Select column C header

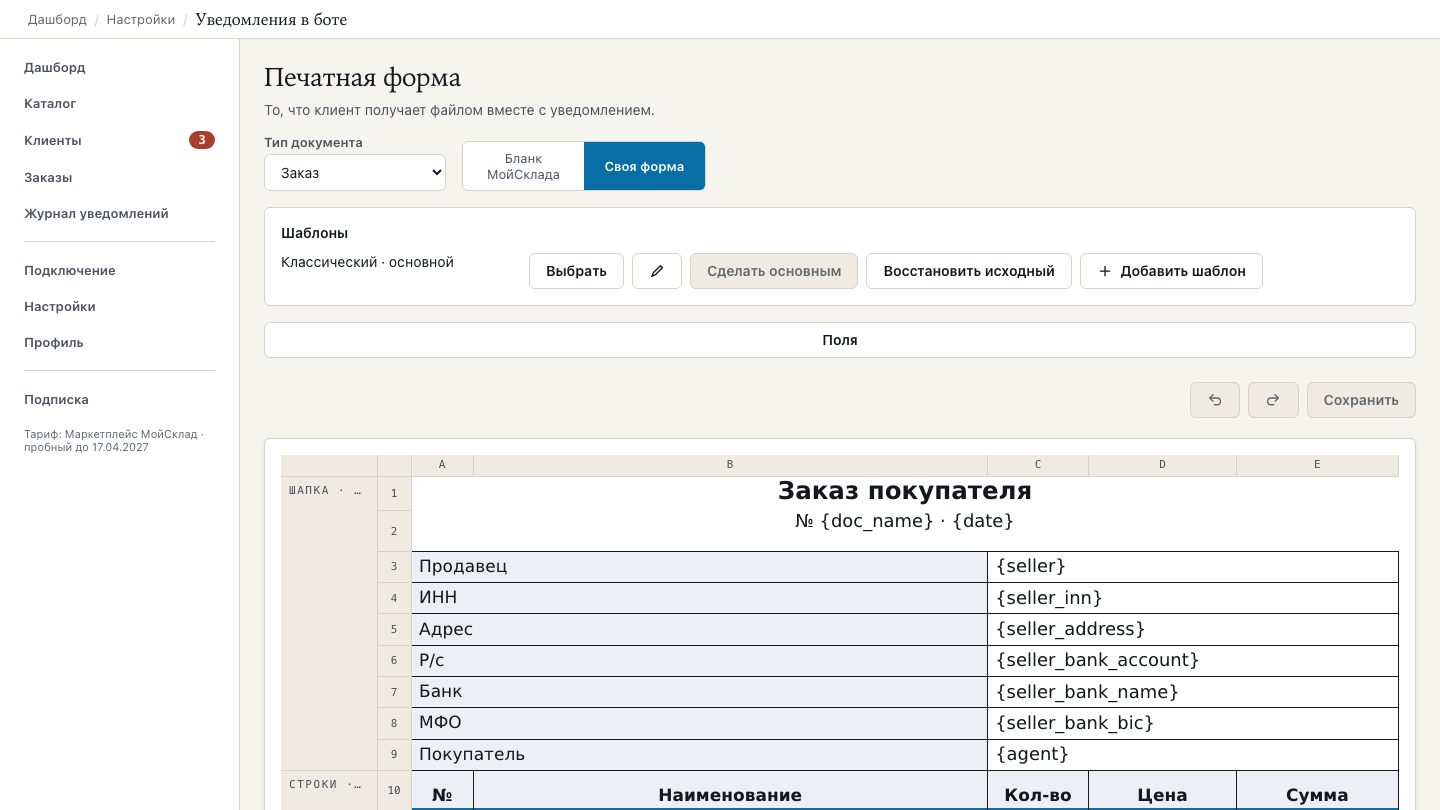(x=1038, y=465)
